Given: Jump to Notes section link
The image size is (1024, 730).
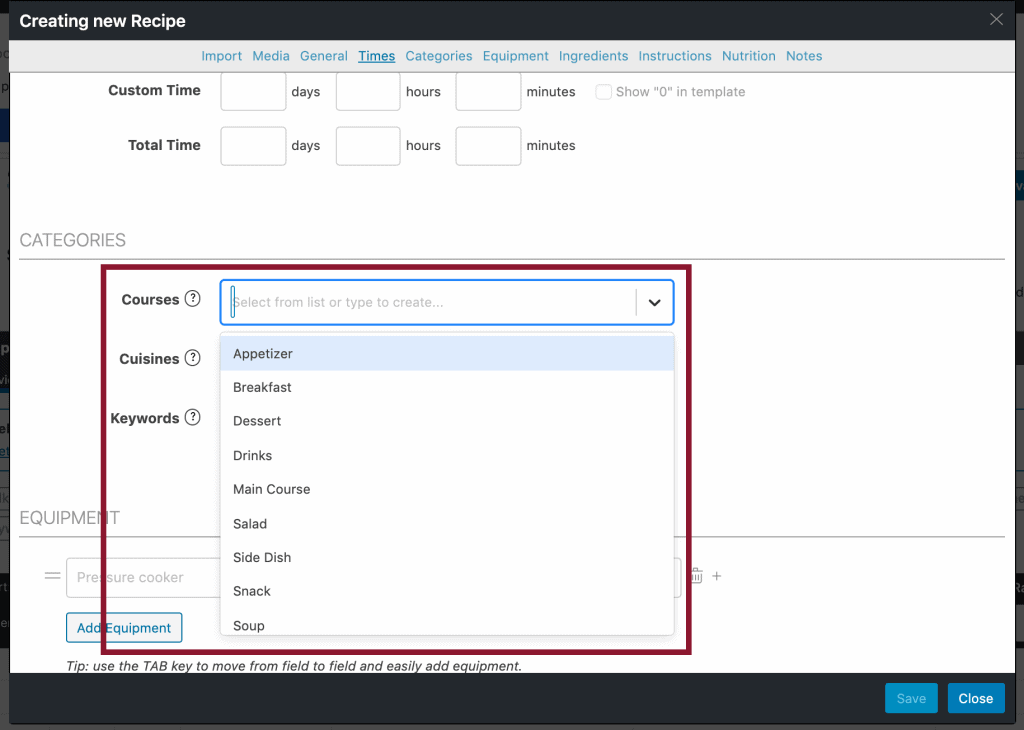Looking at the screenshot, I should (x=804, y=56).
